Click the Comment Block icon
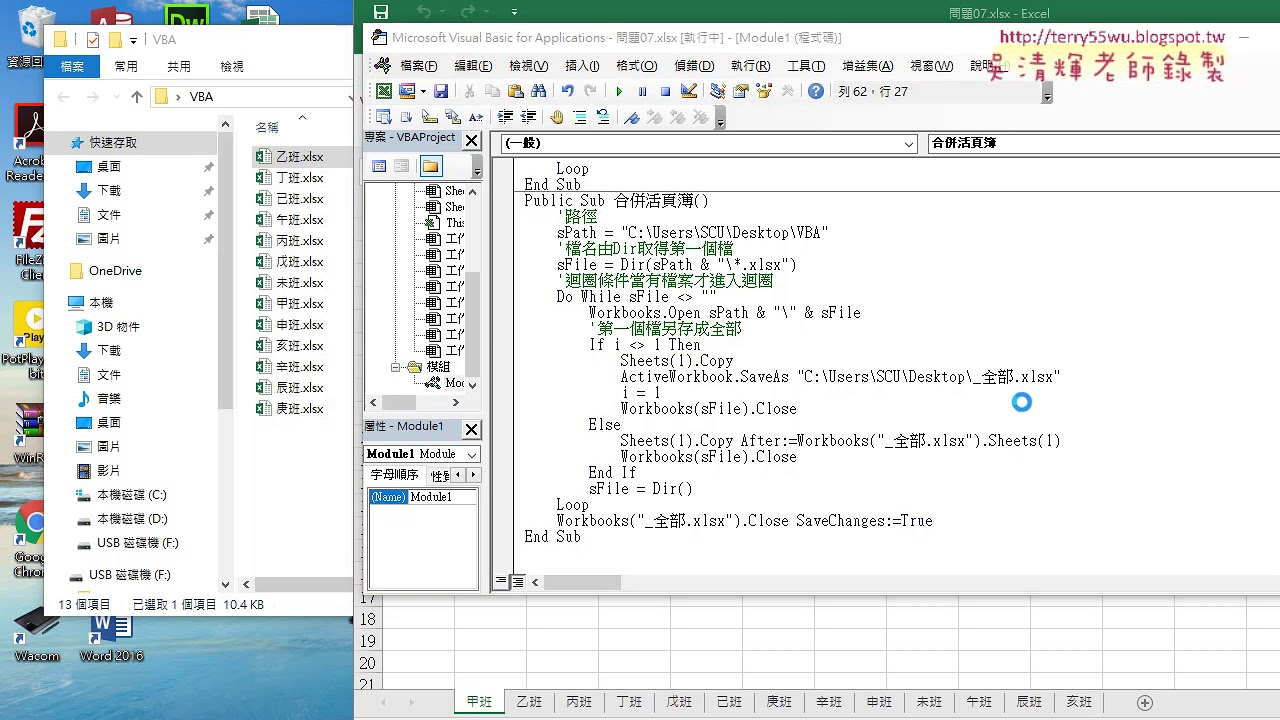 pos(580,117)
